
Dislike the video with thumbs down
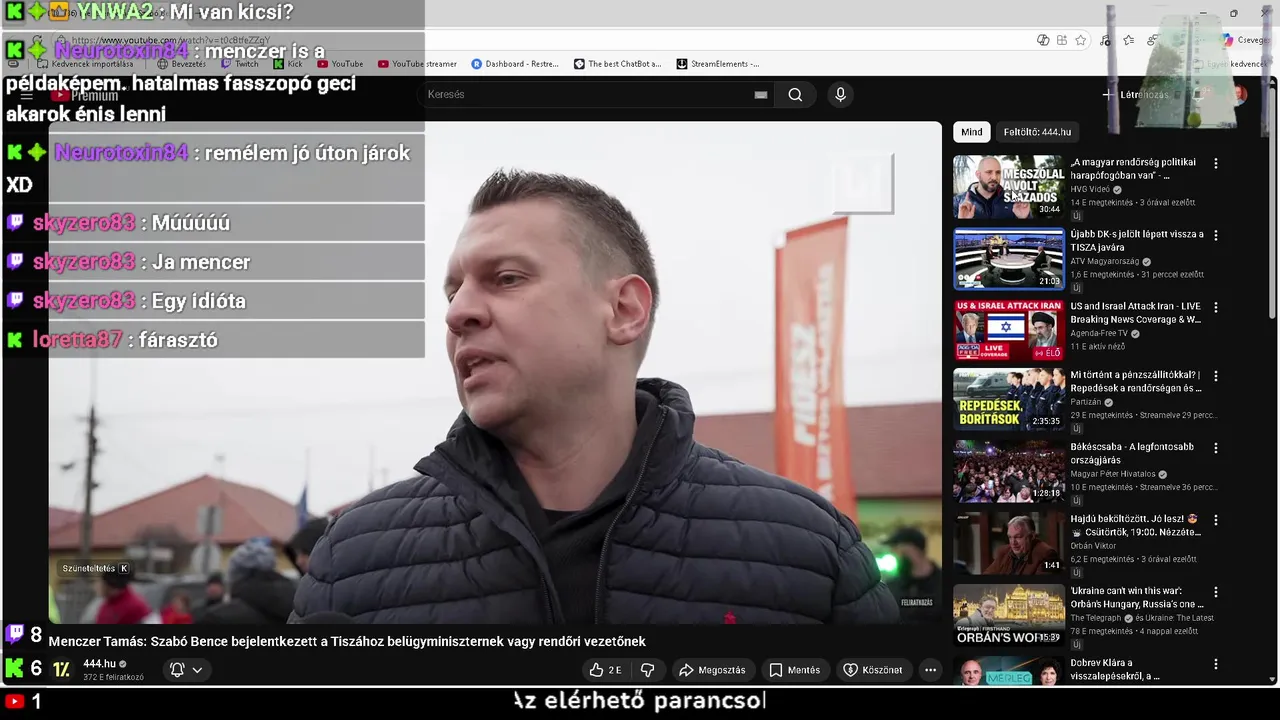[x=648, y=670]
